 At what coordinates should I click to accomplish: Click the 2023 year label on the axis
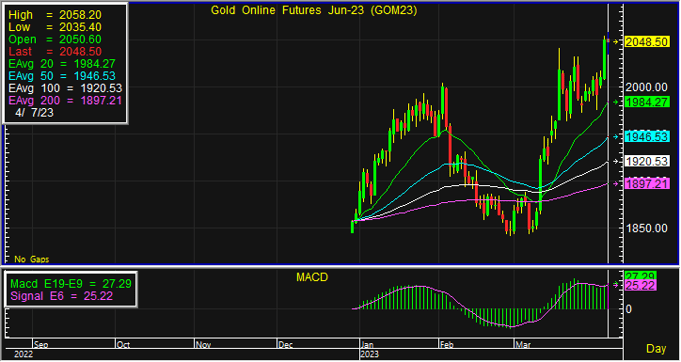click(x=370, y=354)
